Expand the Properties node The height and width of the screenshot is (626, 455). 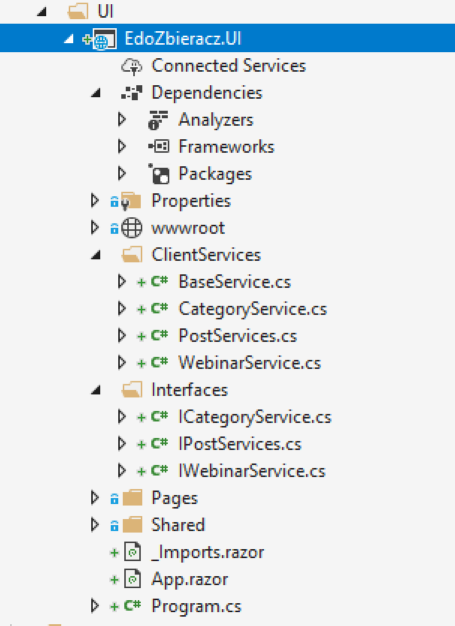click(x=95, y=200)
